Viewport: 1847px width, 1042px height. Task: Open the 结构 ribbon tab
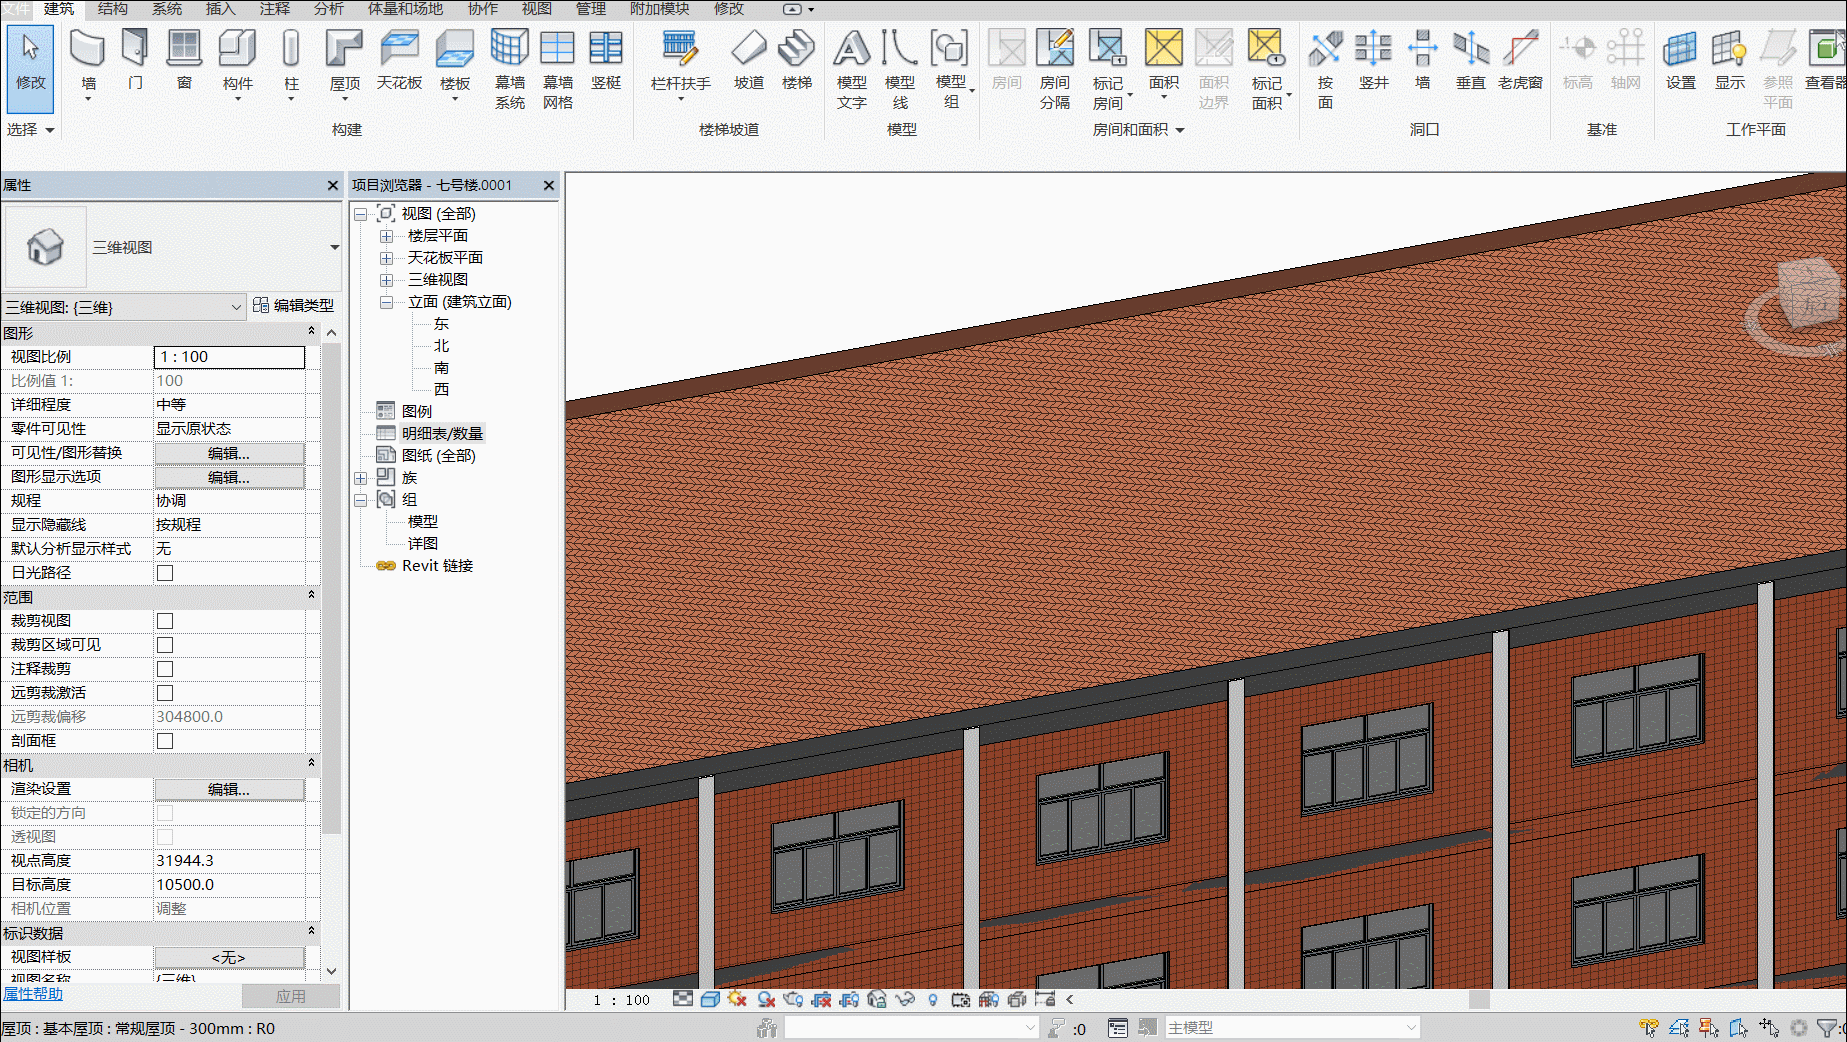point(113,9)
